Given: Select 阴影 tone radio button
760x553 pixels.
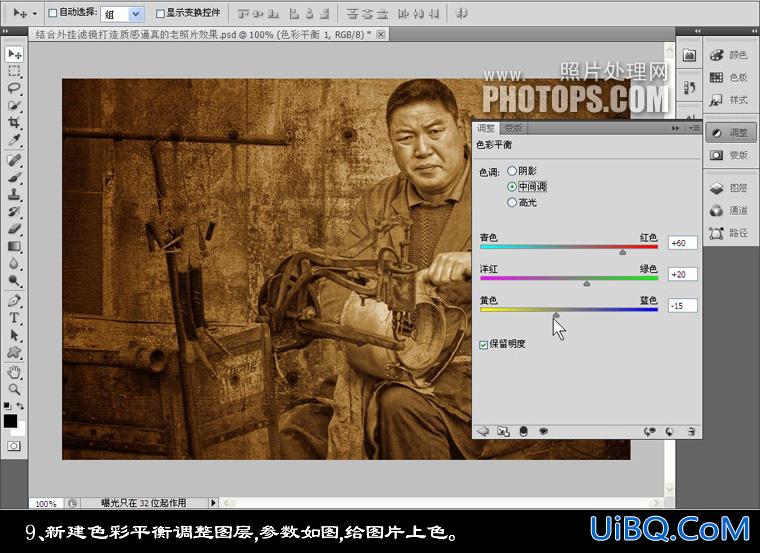Looking at the screenshot, I should point(511,171).
